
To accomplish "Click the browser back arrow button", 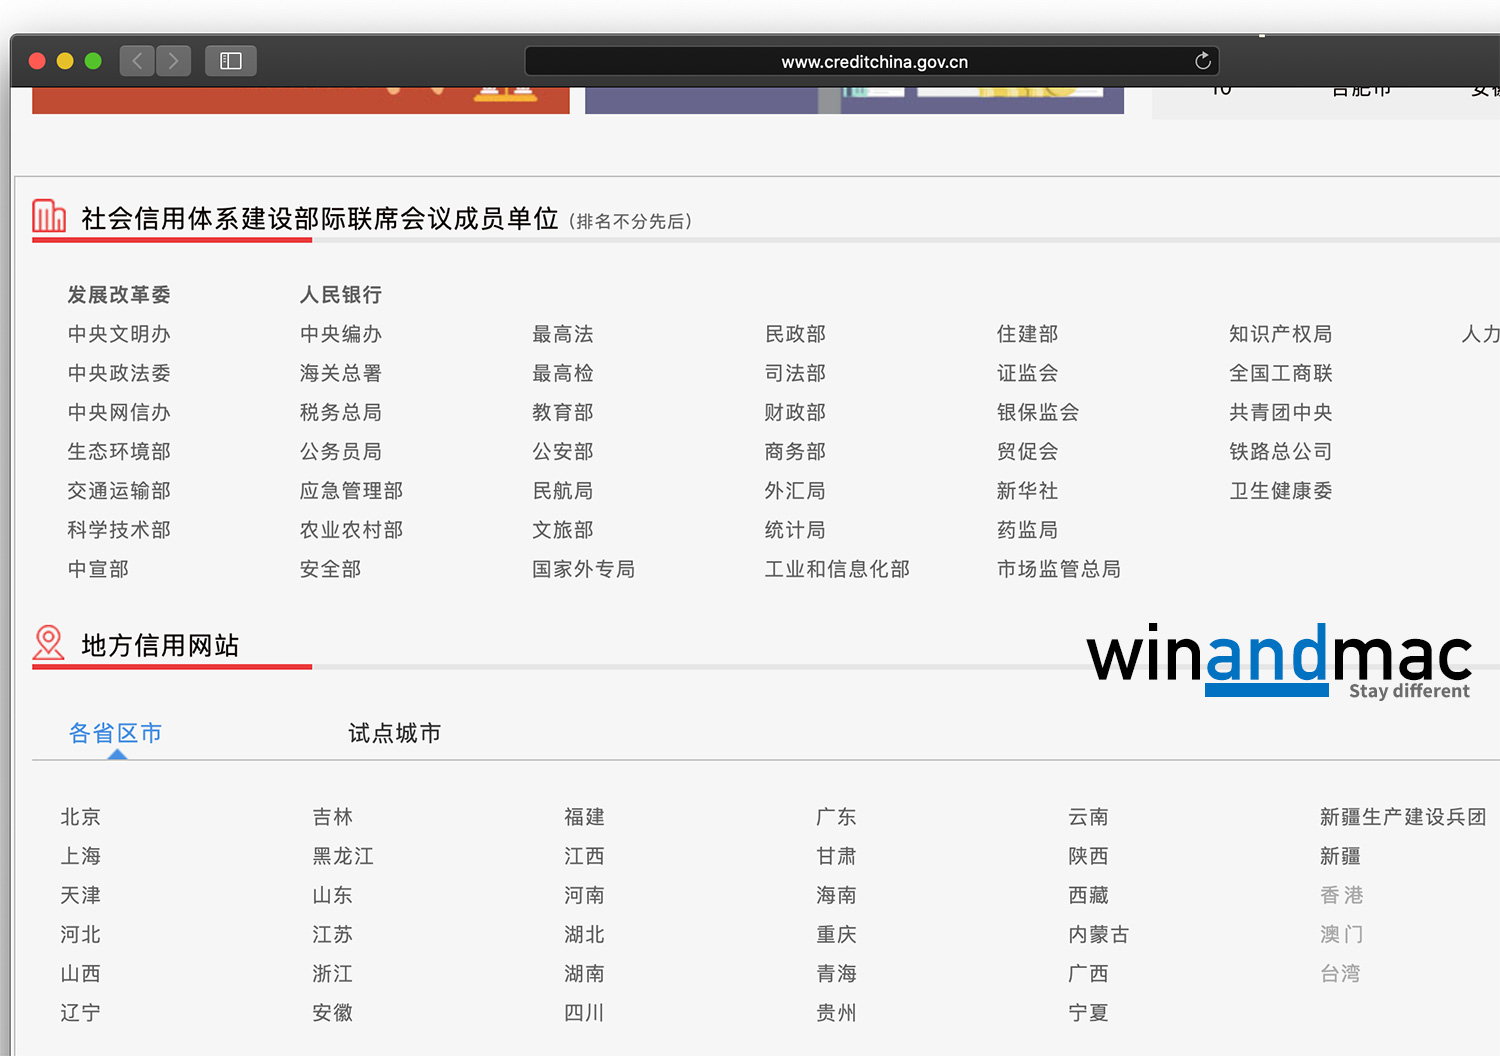I will coord(137,61).
